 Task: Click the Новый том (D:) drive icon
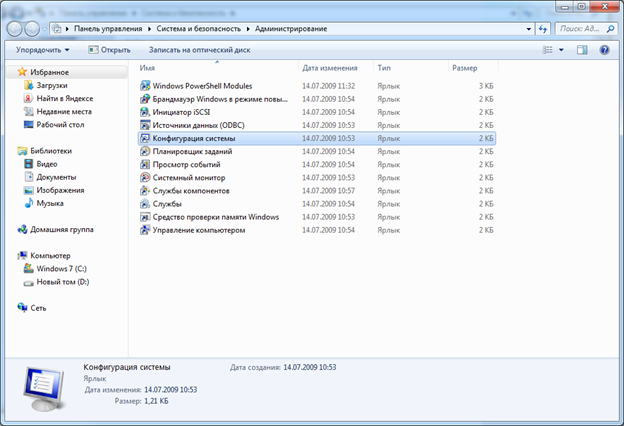point(29,283)
